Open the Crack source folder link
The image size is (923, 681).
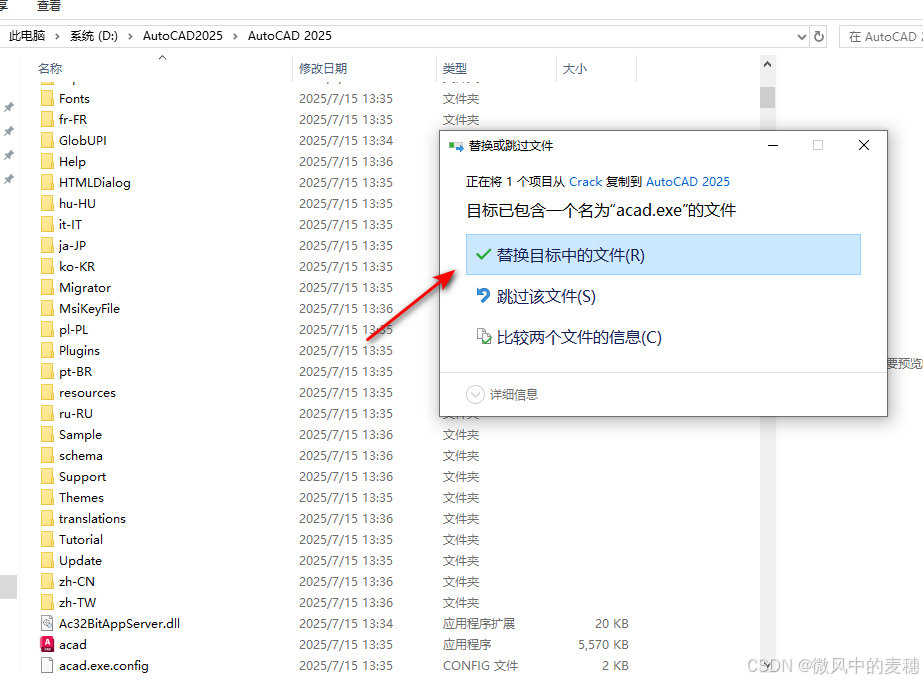click(x=585, y=182)
